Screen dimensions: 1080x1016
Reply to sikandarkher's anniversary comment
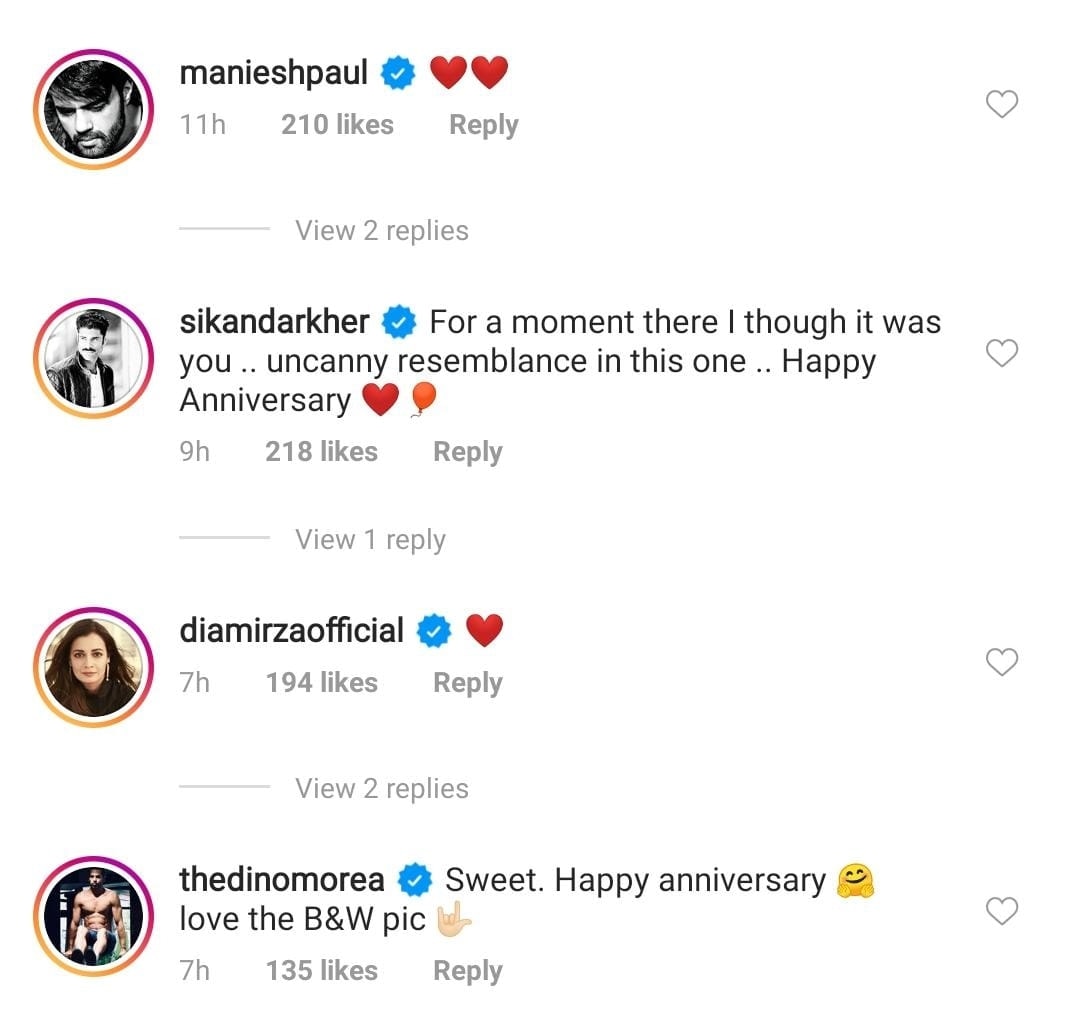(x=467, y=452)
